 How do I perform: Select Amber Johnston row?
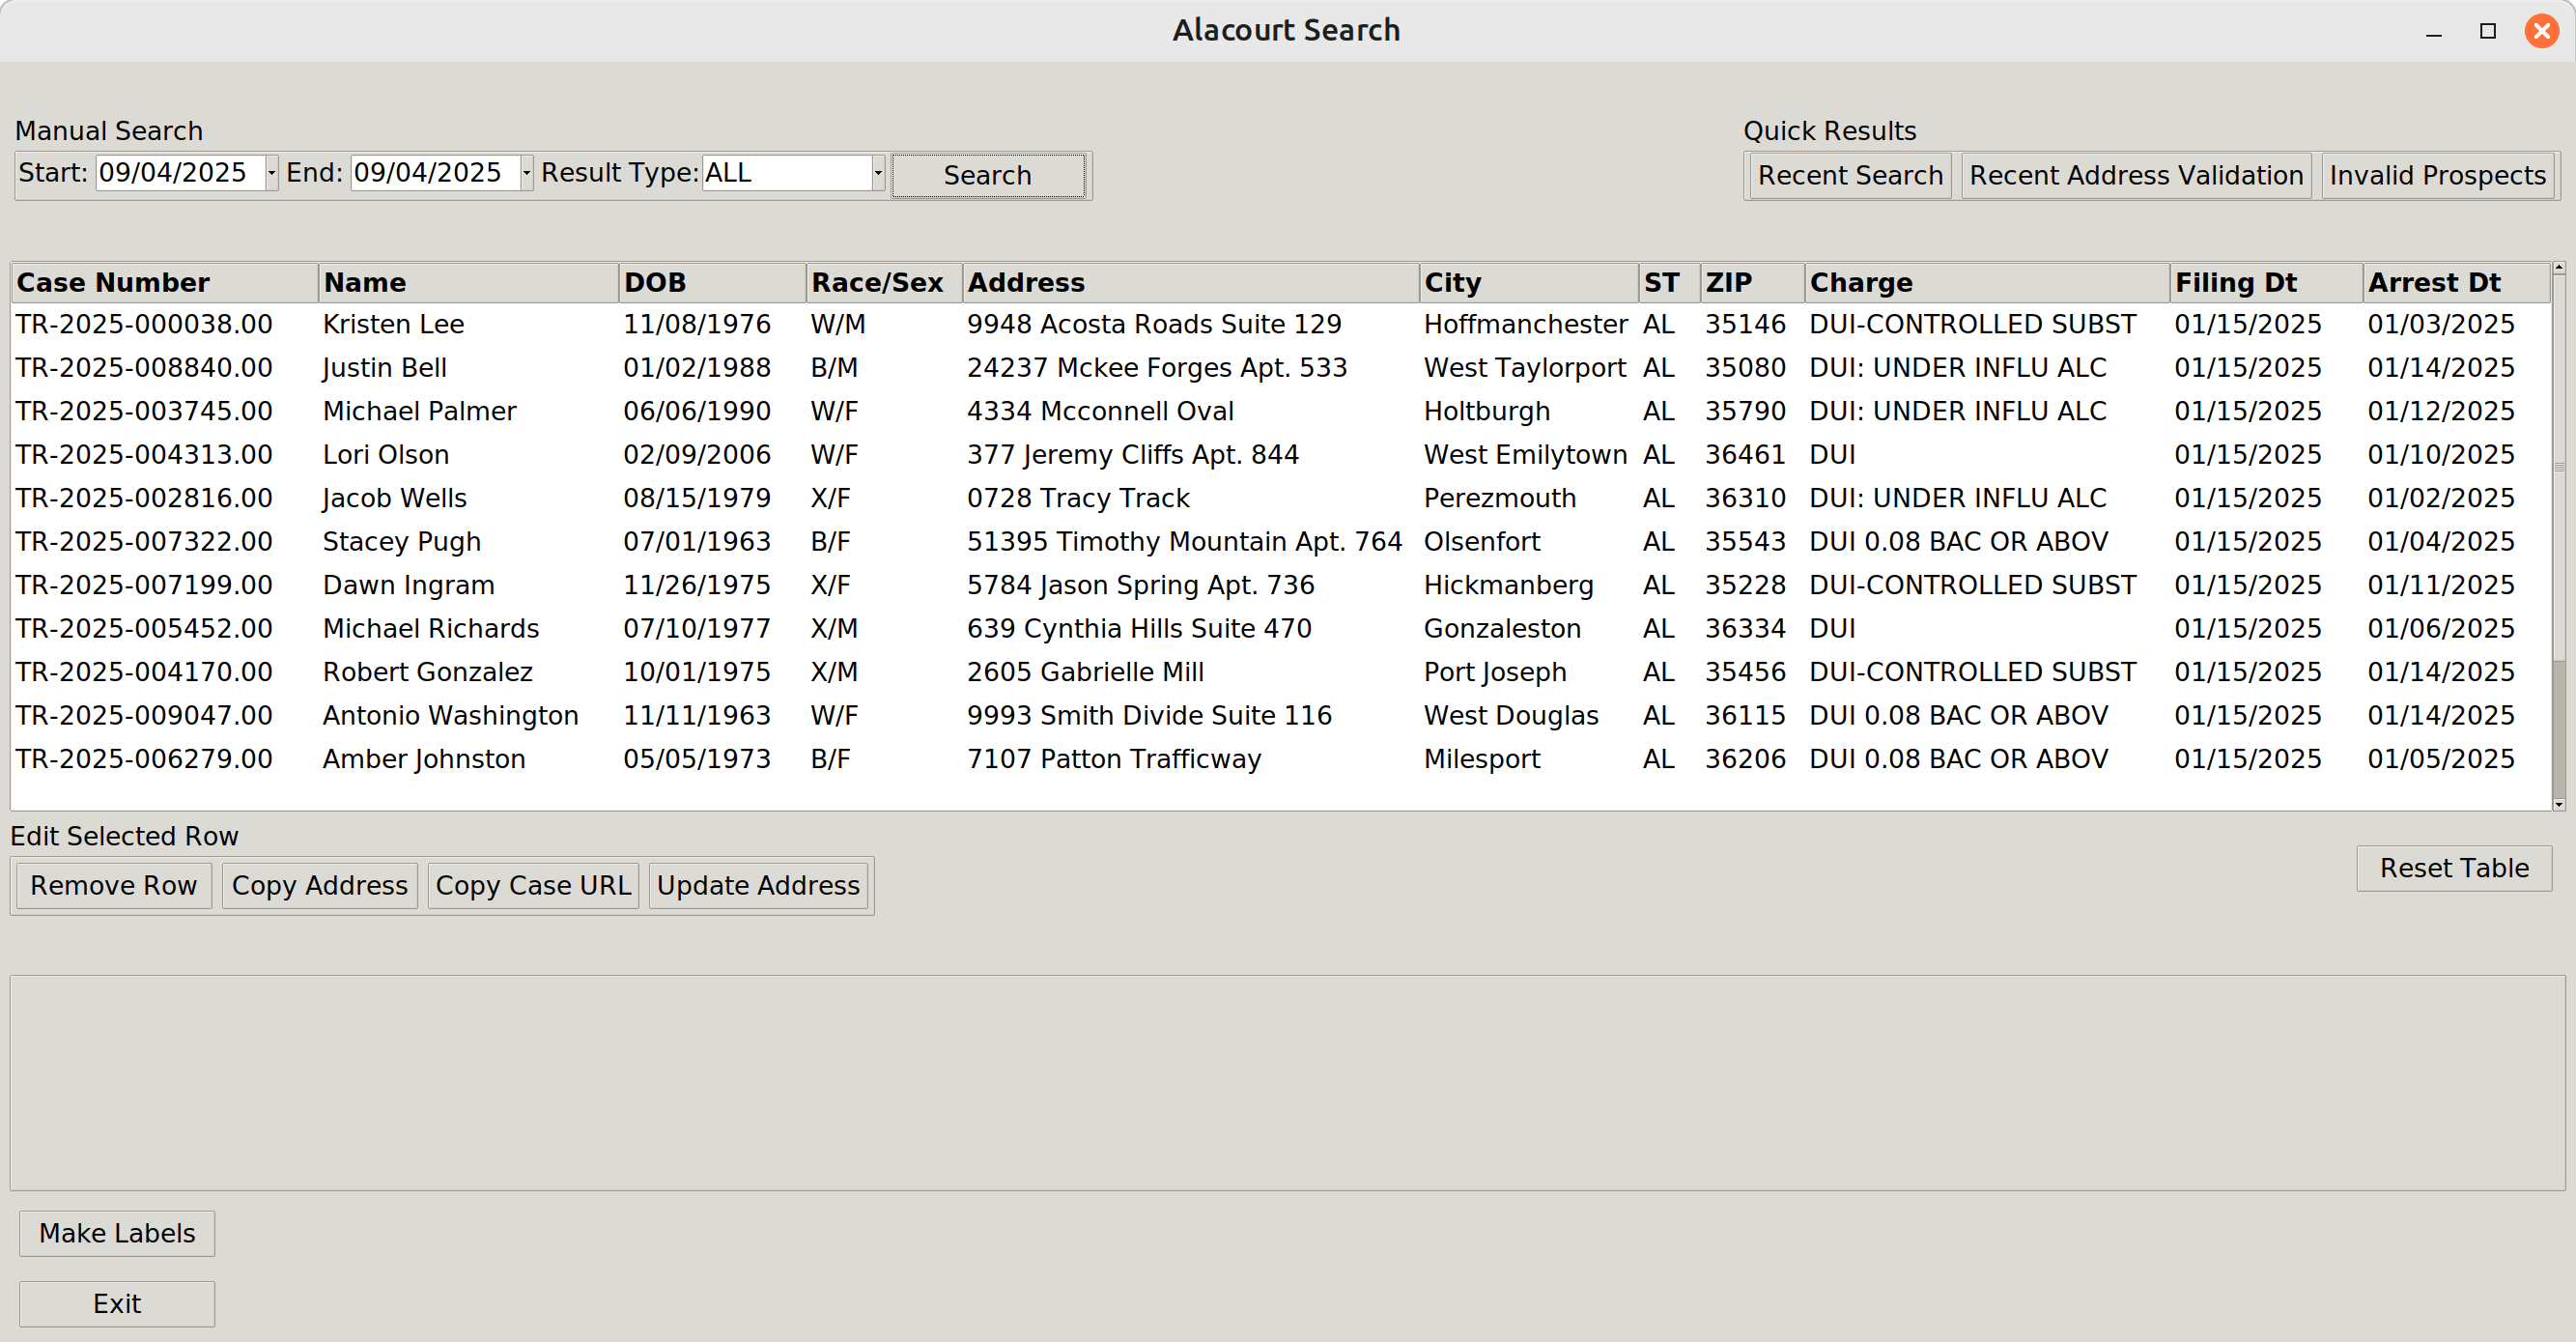[1280, 759]
